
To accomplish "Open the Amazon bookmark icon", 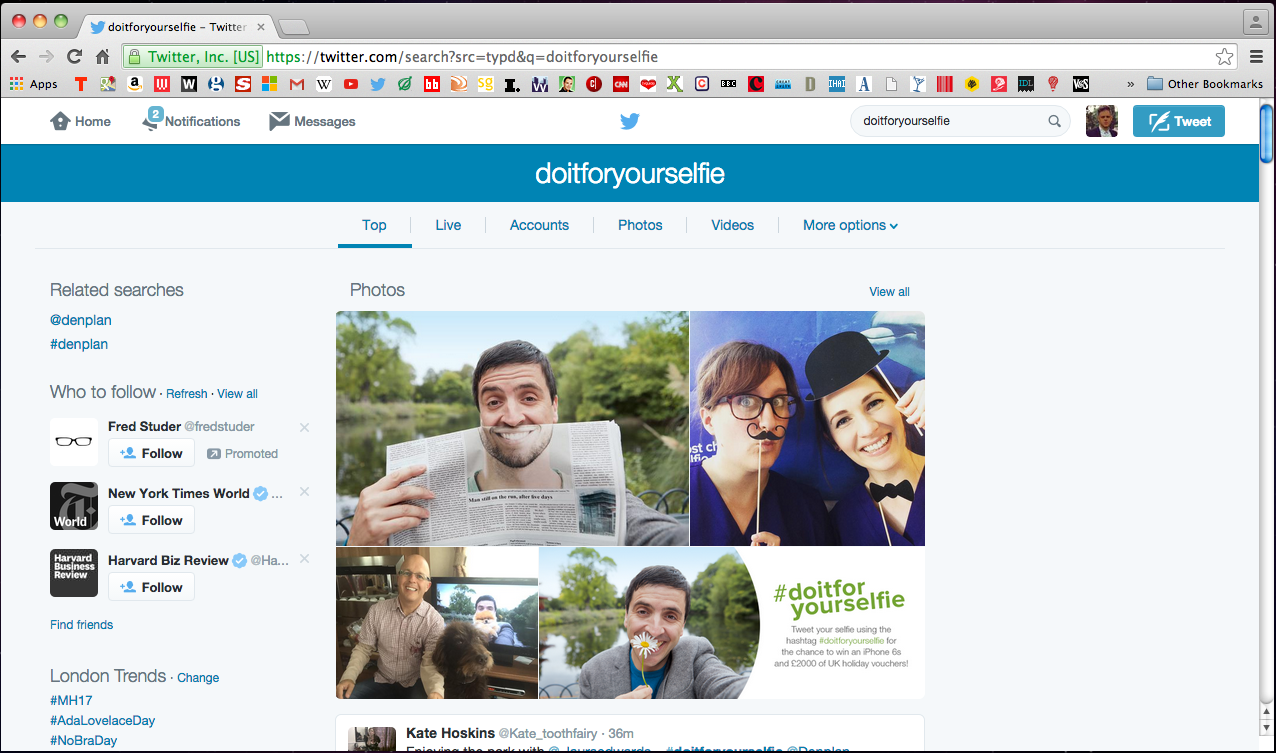I will coord(134,84).
